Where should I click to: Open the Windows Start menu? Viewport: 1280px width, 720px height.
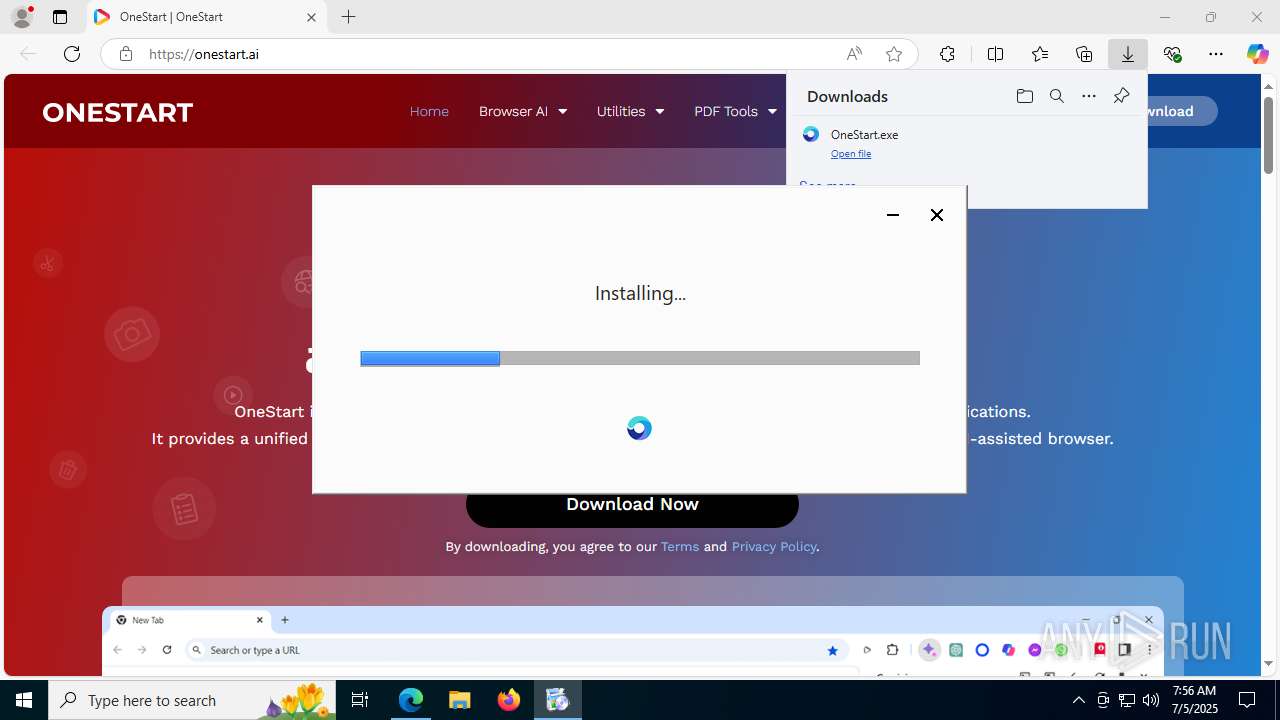pyautogui.click(x=24, y=700)
